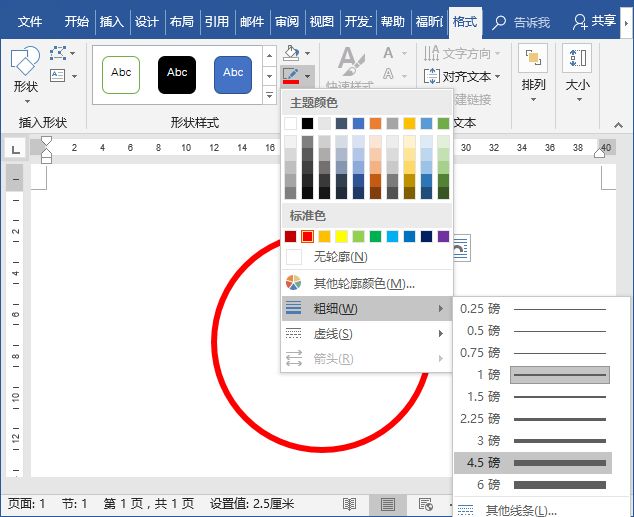Click 页面: 1 in status bar

coord(27,504)
